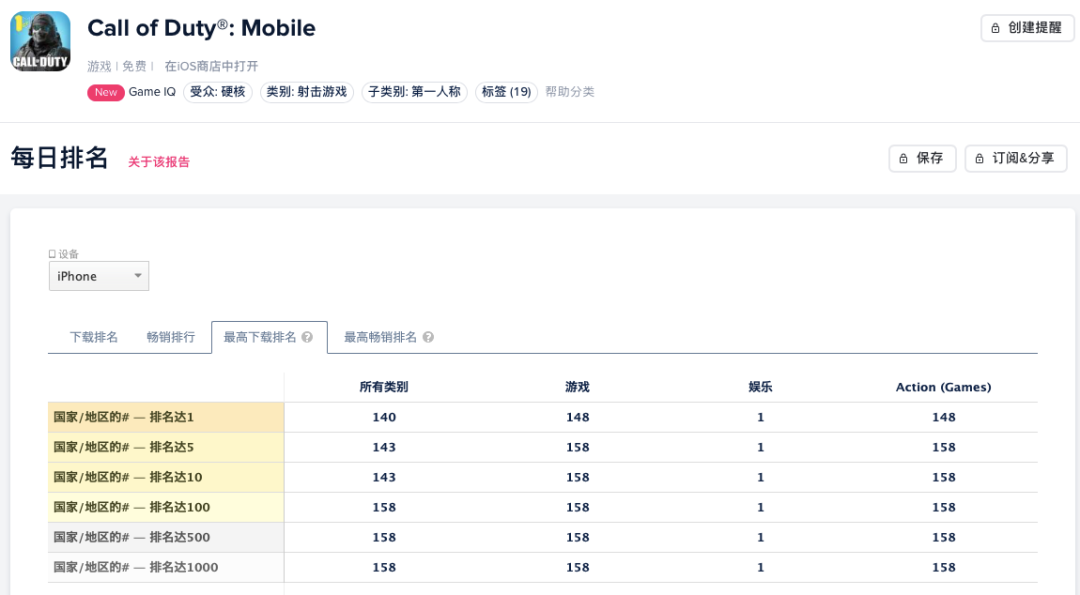Open the 关于该报告 link
Image resolution: width=1080 pixels, height=595 pixels.
(x=158, y=162)
